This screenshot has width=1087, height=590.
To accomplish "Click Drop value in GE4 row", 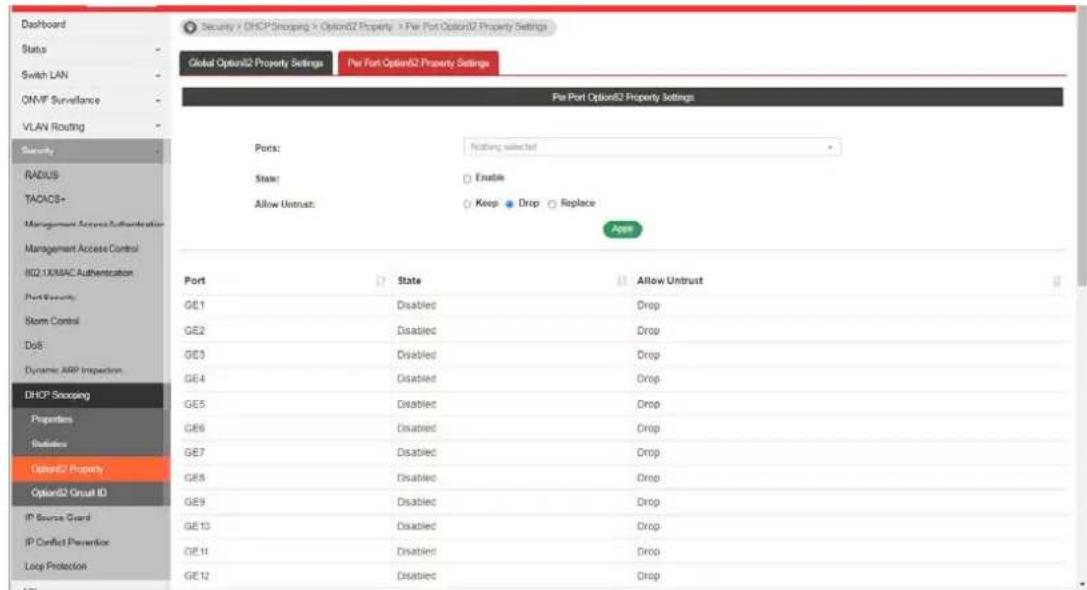I will 648,379.
